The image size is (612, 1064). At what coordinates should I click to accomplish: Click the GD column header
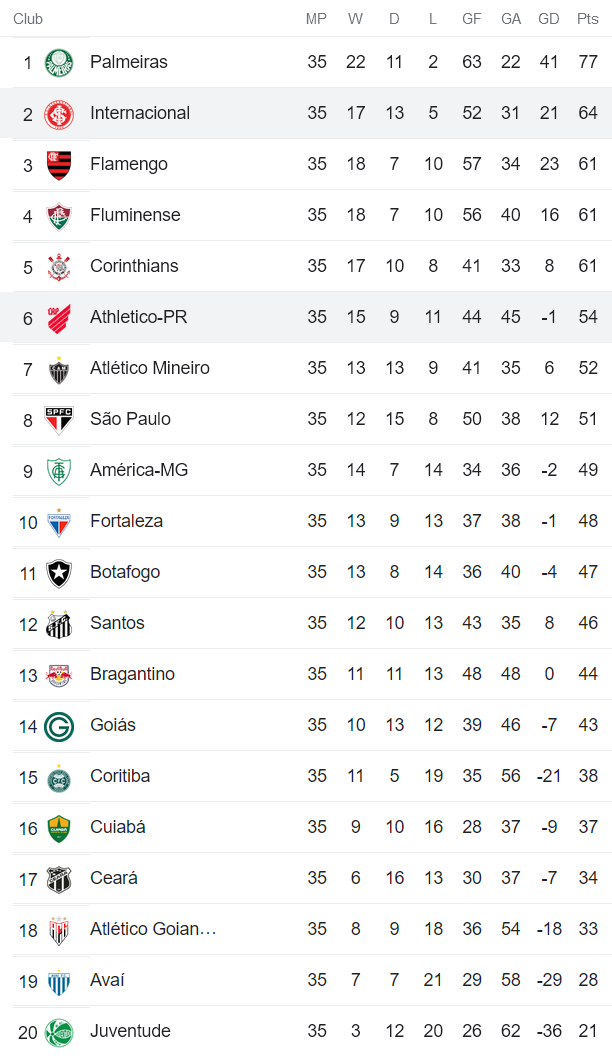(548, 19)
